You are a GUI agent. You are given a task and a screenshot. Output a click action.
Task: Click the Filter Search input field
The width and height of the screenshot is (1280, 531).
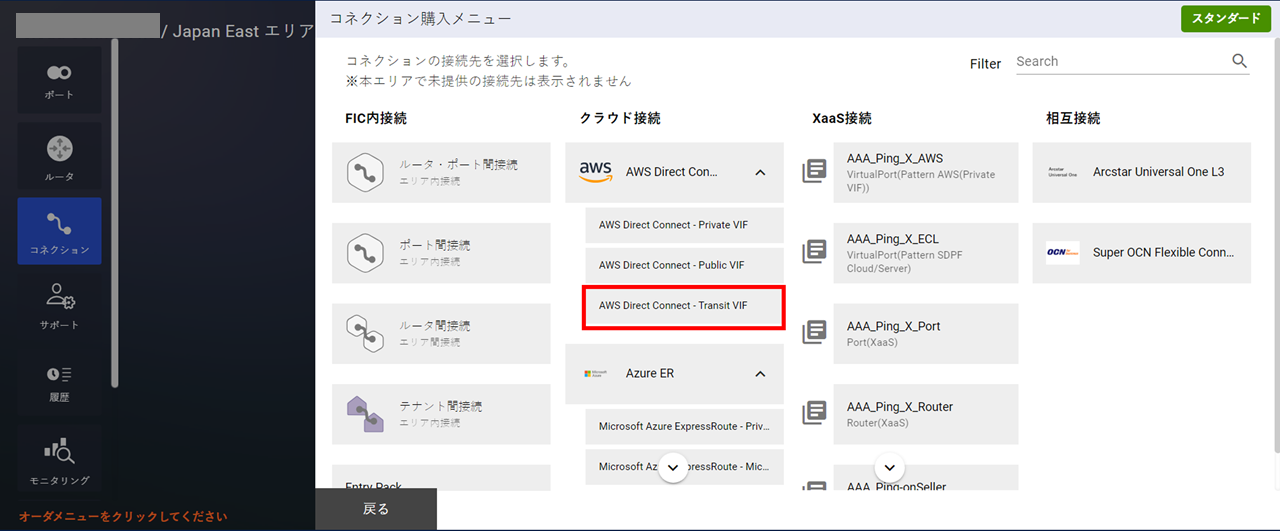[1120, 61]
